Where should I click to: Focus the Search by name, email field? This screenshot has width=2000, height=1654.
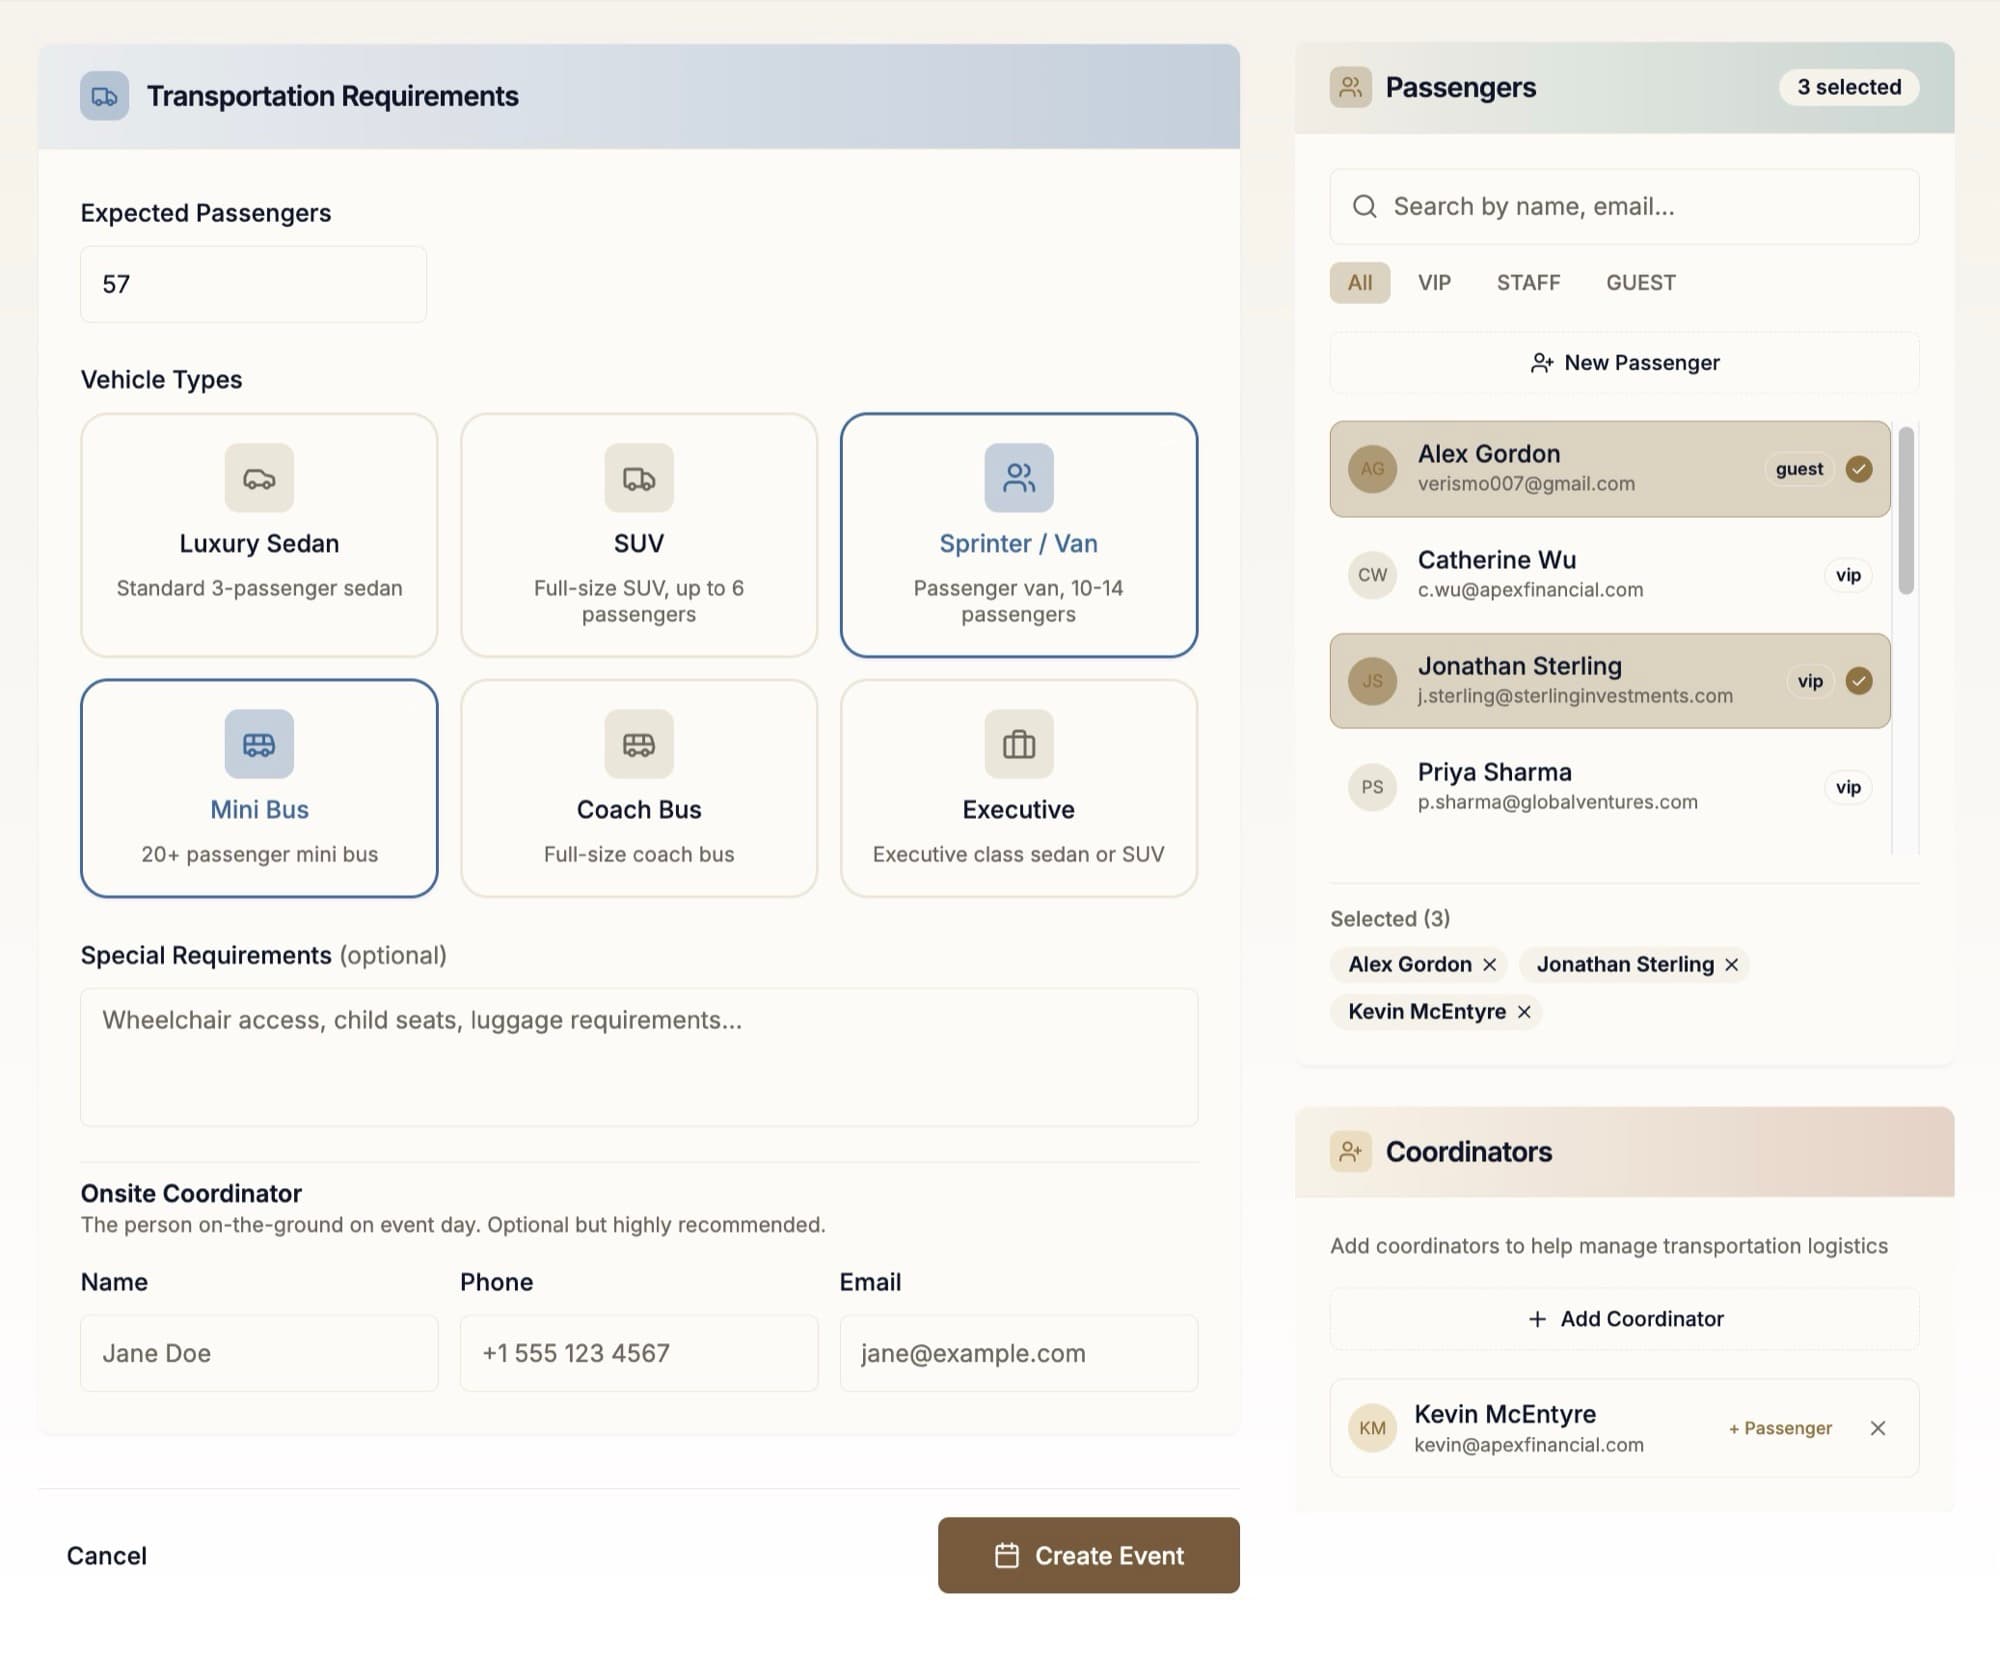[x=1625, y=207]
